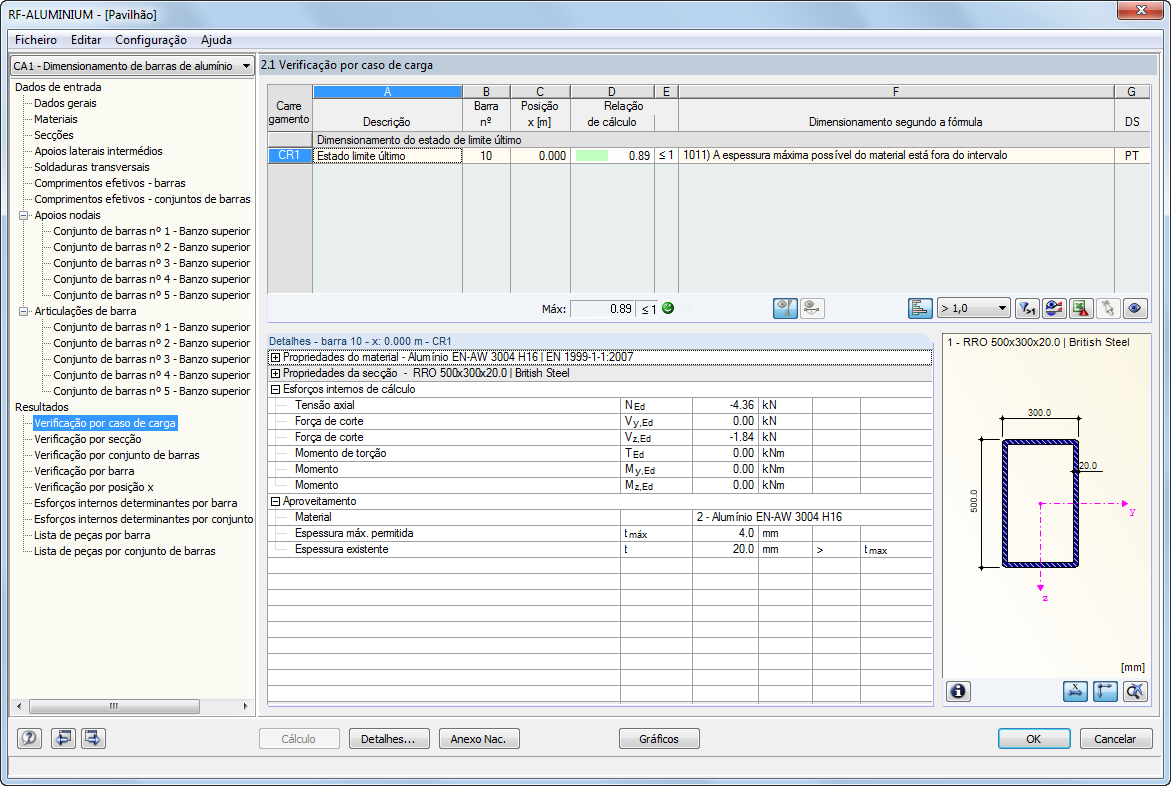Click the disabled Cálculo button
1171x786 pixels.
point(299,739)
